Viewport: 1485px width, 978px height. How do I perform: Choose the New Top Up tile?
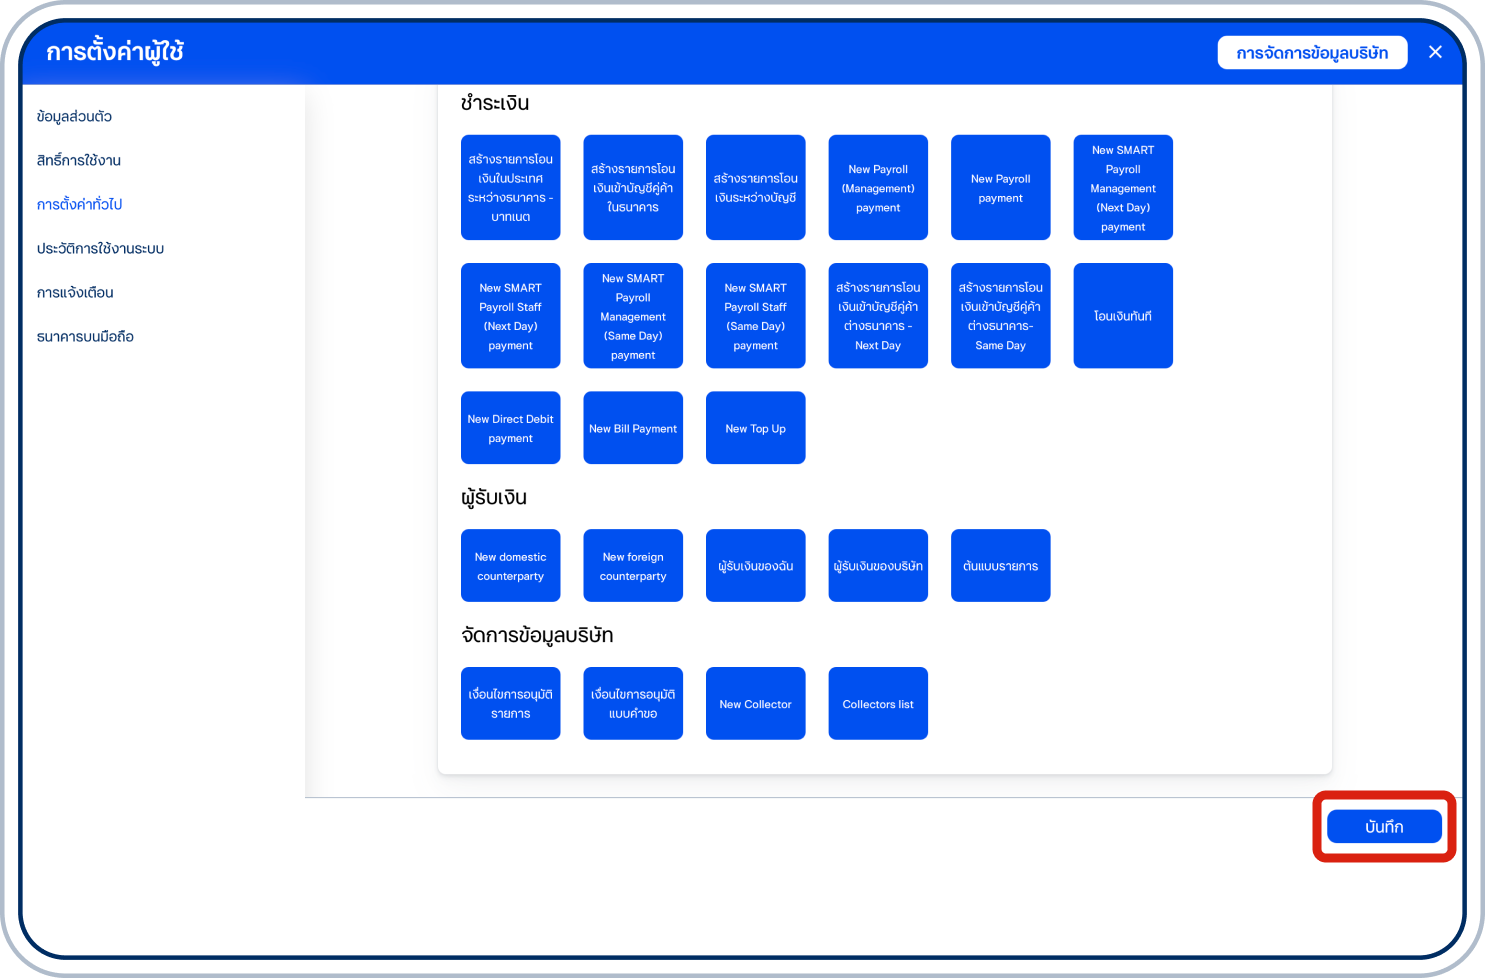(755, 428)
